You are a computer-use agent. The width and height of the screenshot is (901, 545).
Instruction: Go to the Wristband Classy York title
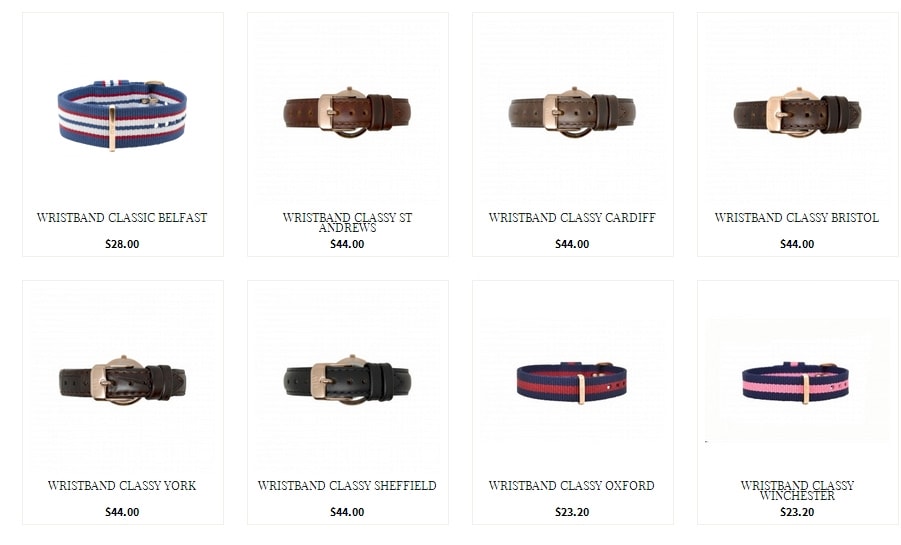point(122,486)
